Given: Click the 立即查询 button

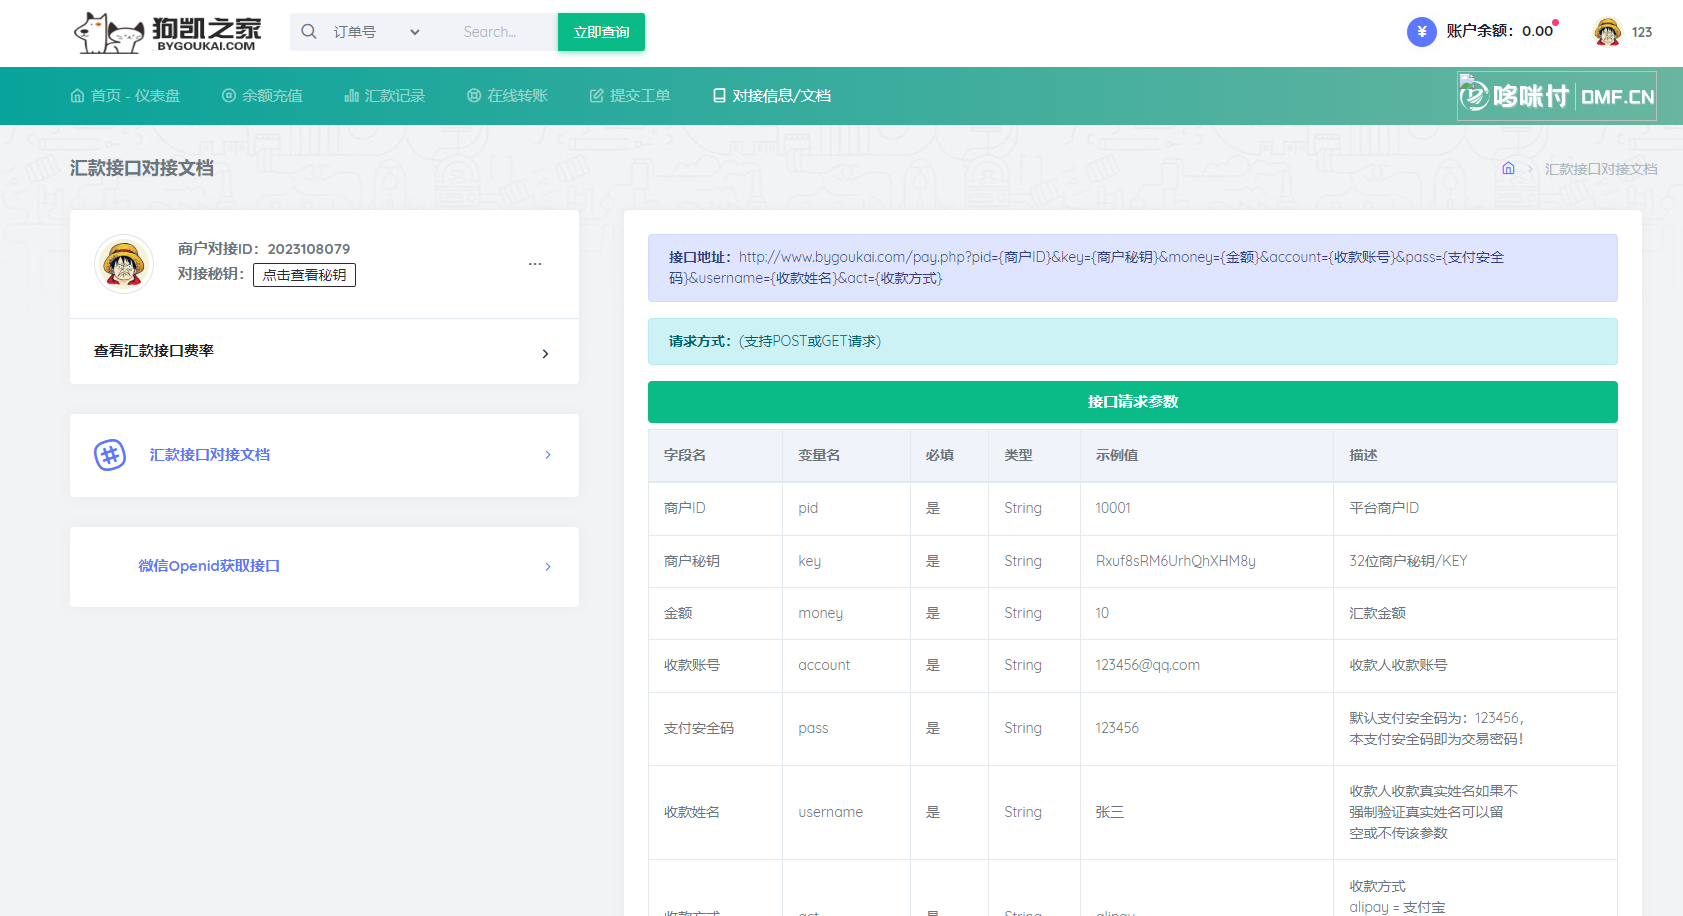Looking at the screenshot, I should [x=601, y=32].
